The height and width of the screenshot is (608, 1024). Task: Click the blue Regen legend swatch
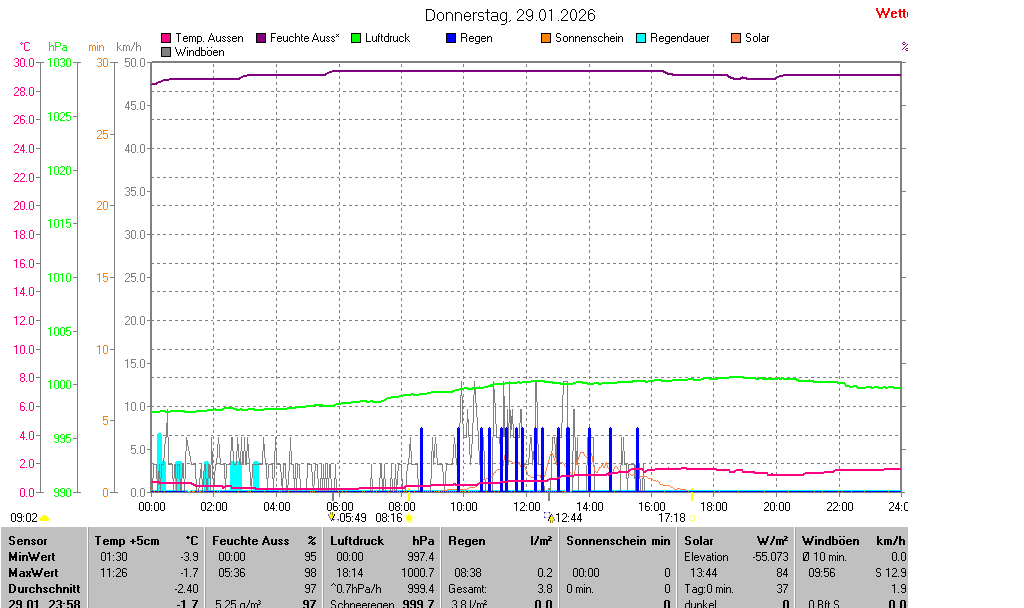451,38
